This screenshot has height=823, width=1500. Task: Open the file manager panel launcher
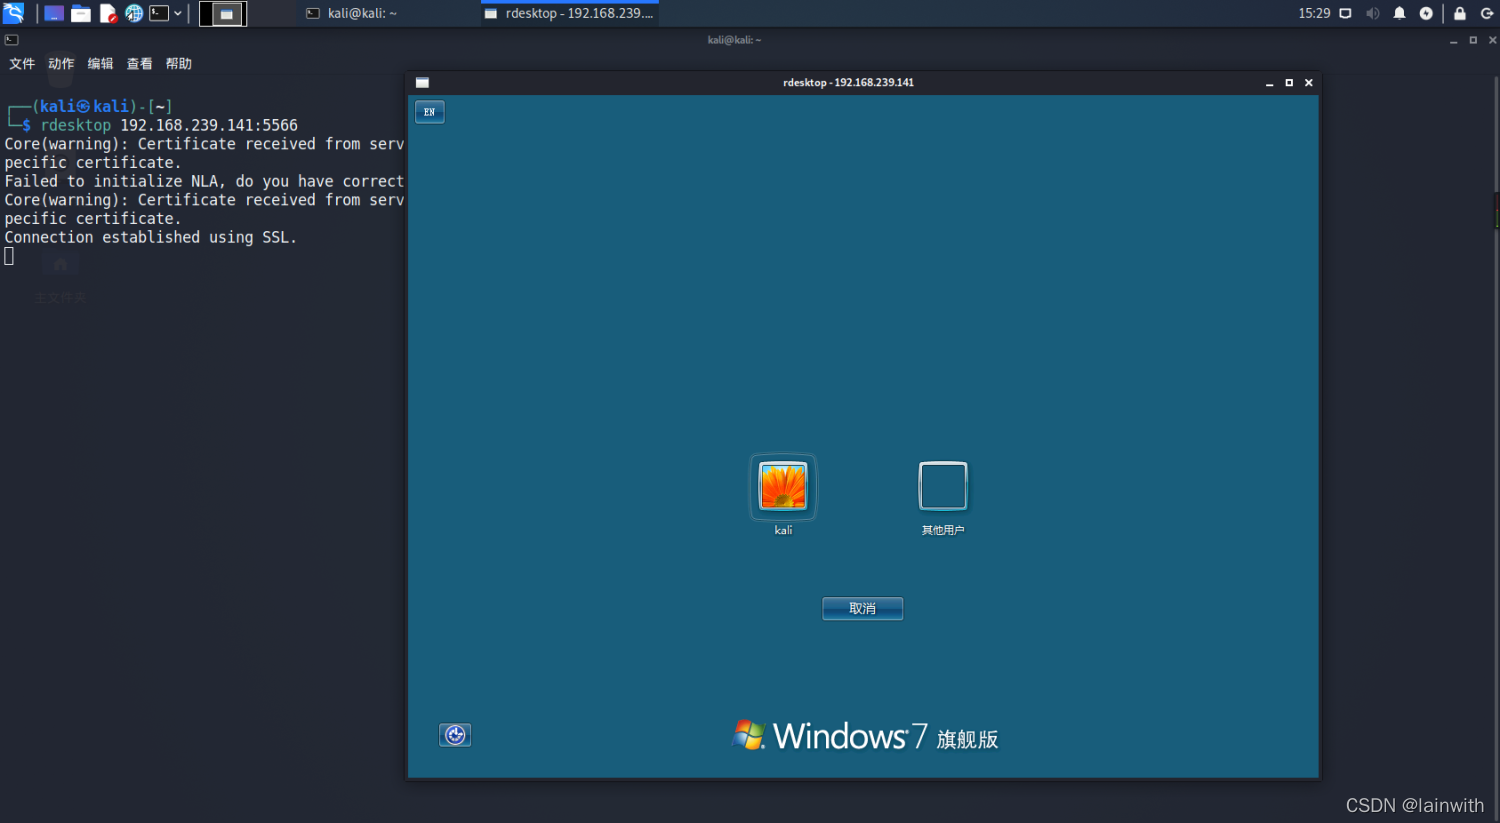click(81, 14)
